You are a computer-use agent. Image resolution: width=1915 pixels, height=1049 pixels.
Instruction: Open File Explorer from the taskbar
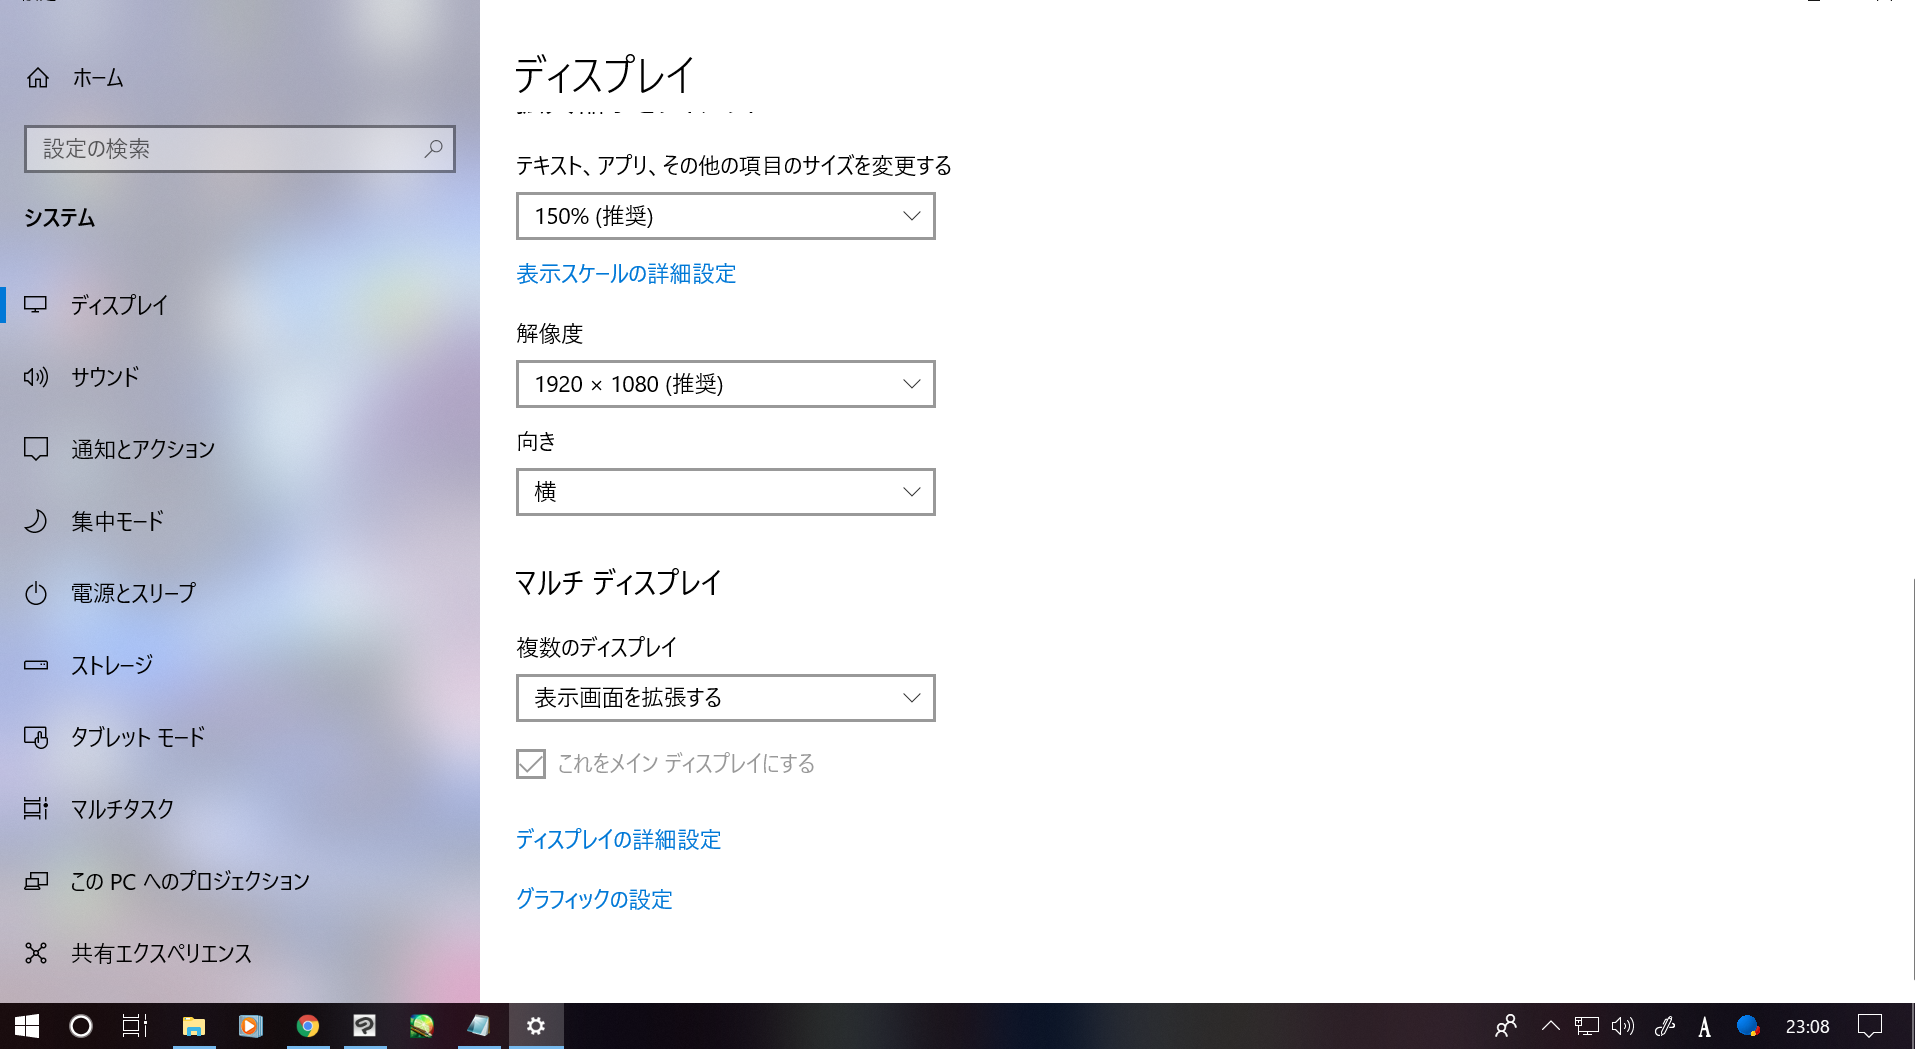pos(193,1026)
